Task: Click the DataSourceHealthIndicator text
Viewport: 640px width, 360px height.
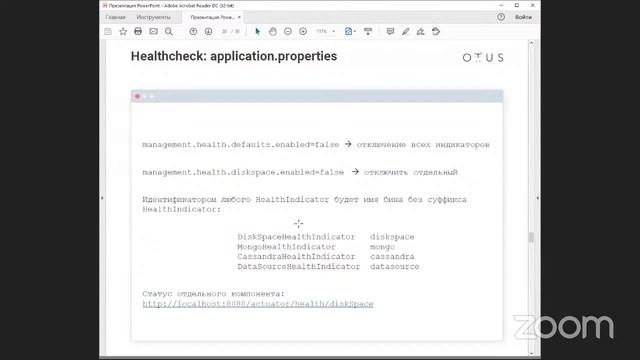Action: pos(299,266)
